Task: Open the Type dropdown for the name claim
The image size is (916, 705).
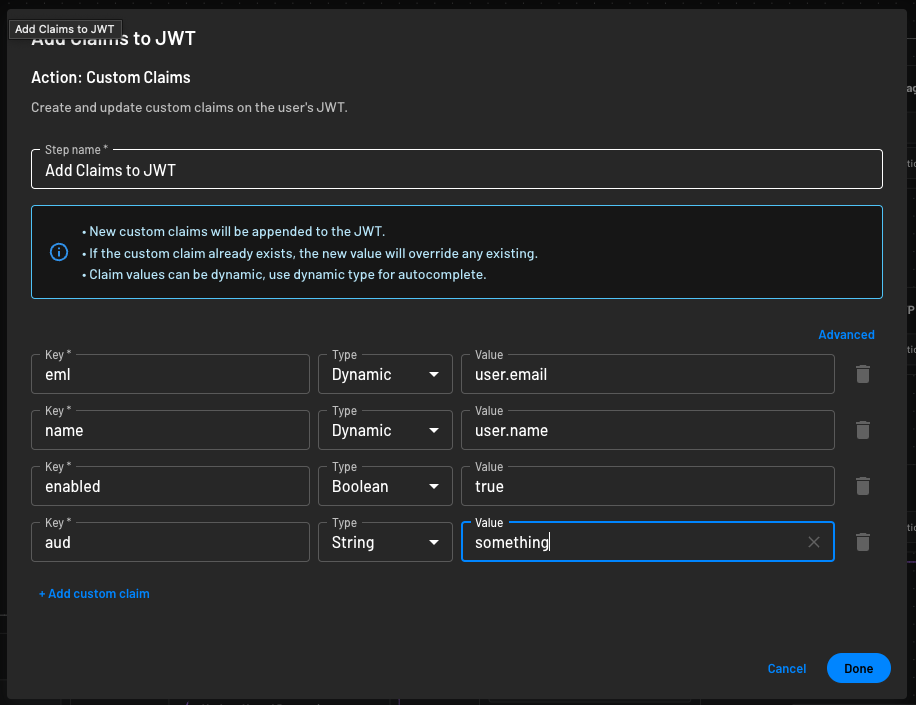Action: tap(385, 430)
